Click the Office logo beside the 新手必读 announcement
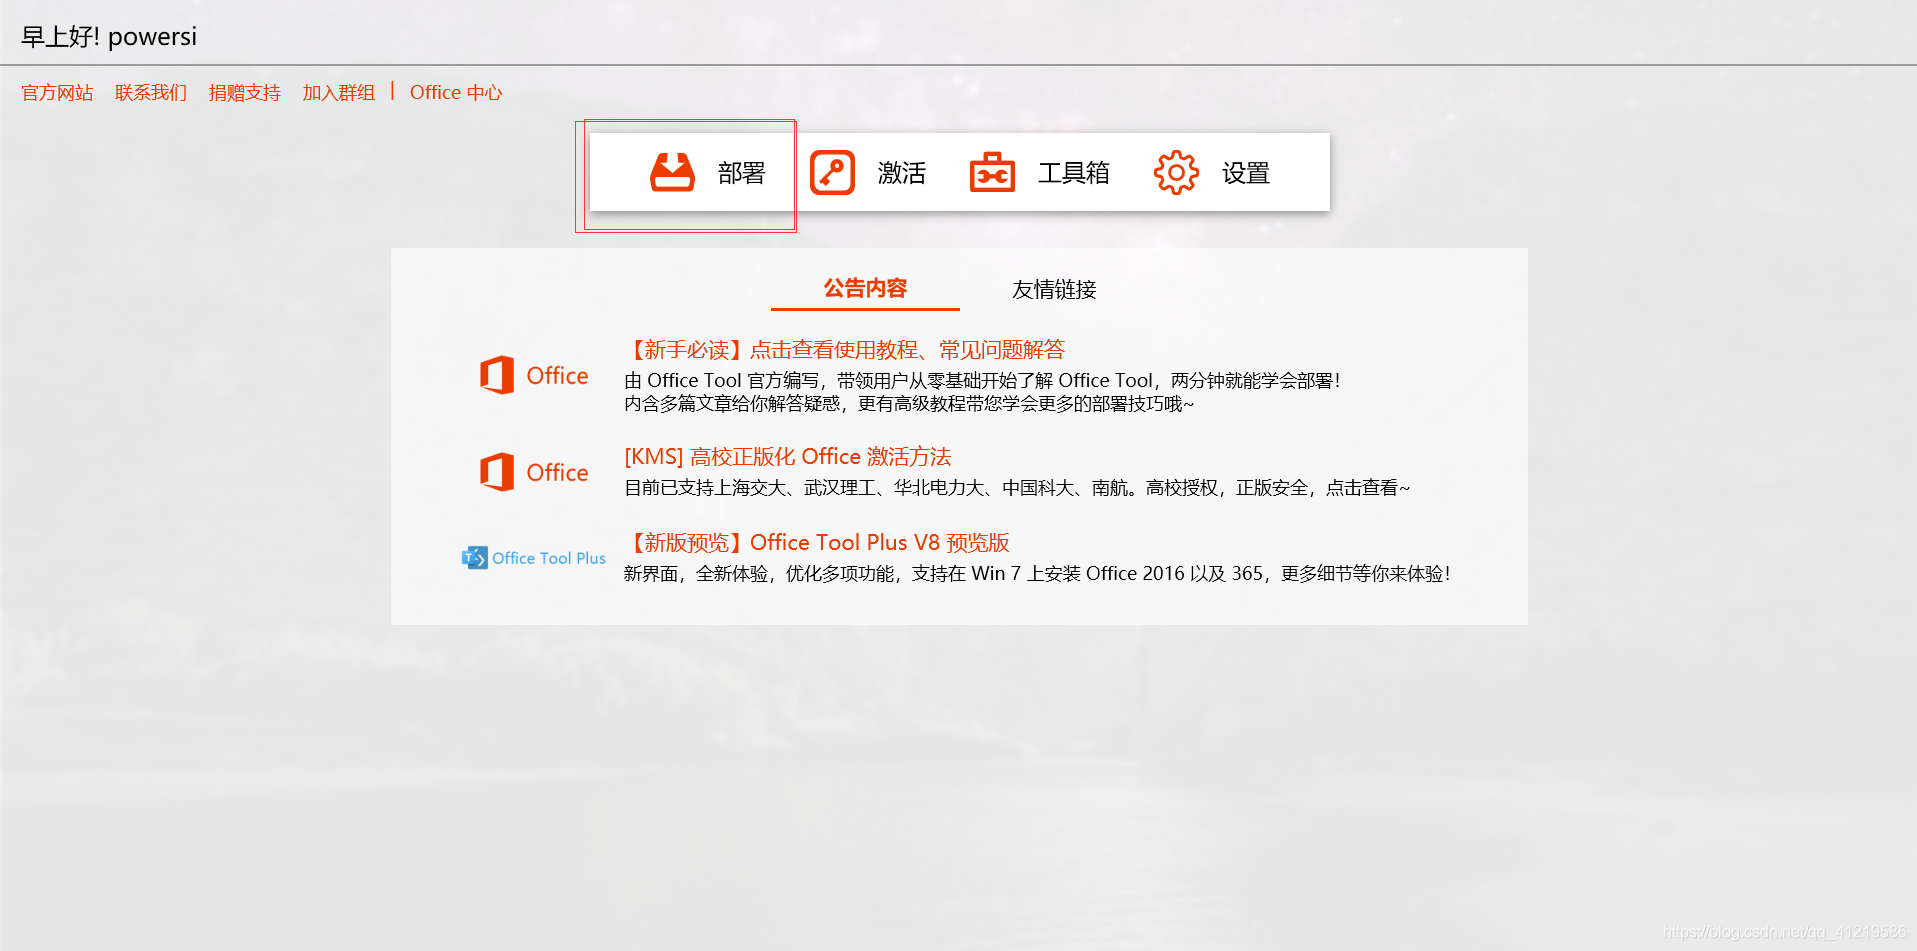 [533, 374]
